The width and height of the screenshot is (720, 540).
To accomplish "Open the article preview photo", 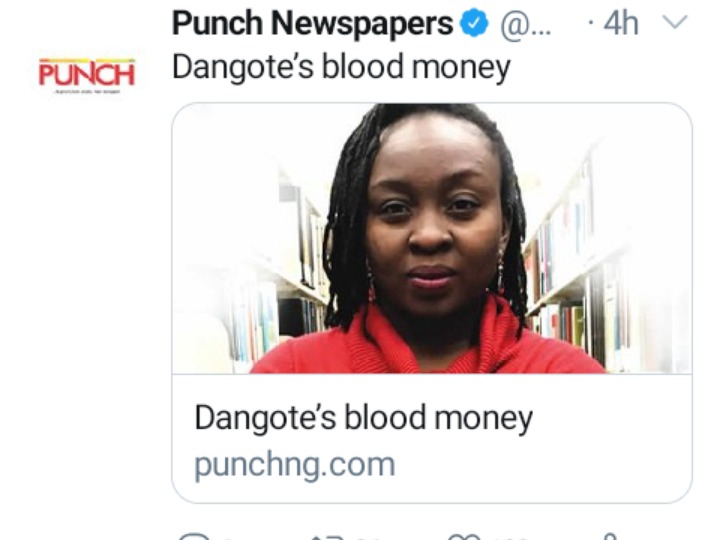I will tap(432, 238).
